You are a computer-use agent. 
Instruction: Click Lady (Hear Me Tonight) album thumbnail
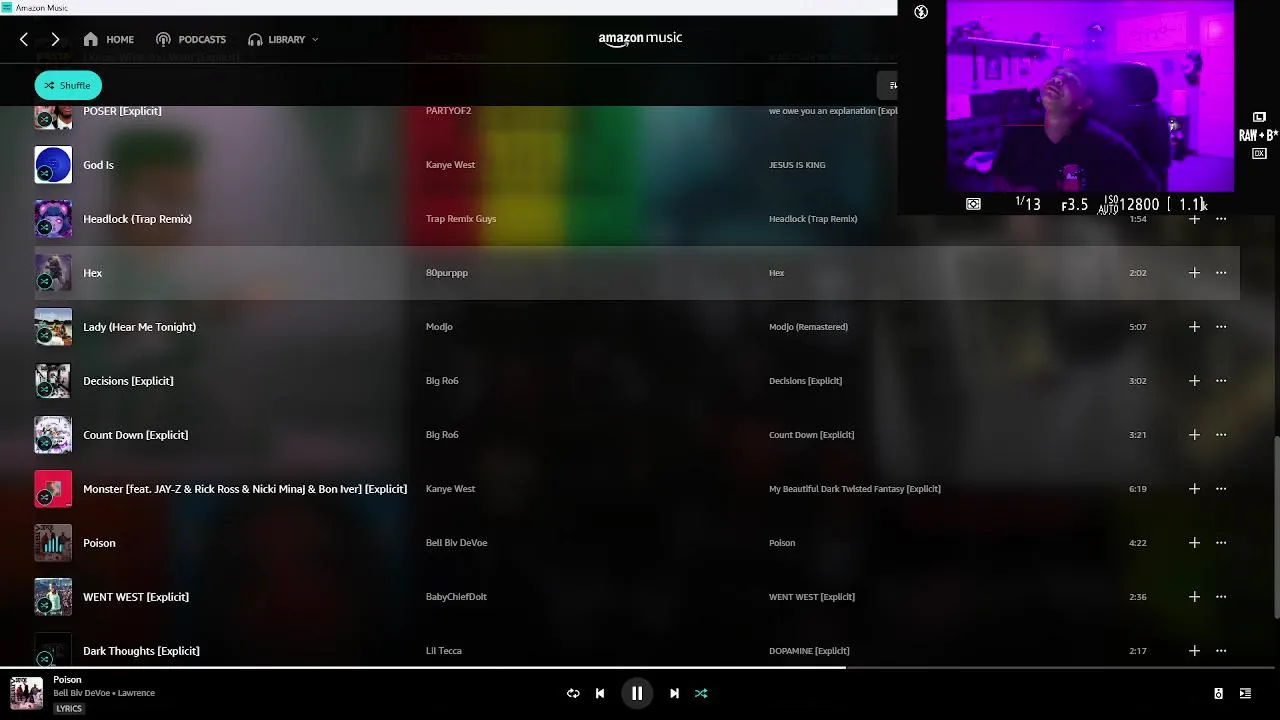(x=53, y=327)
